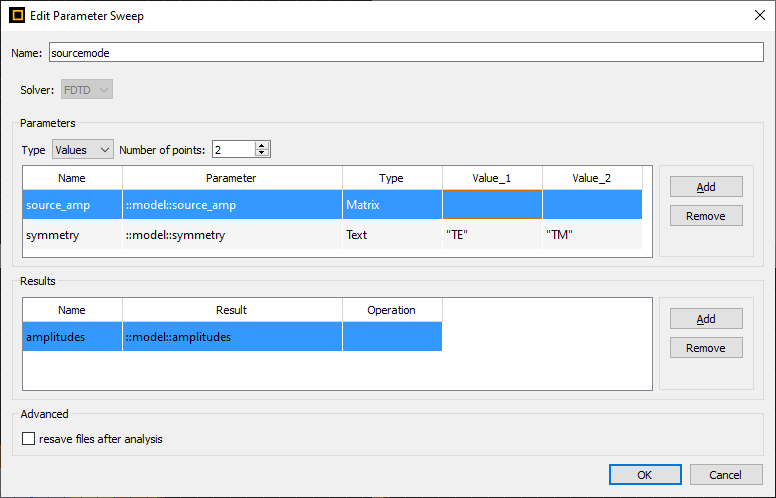Select the amplitudes result row

tap(72, 337)
